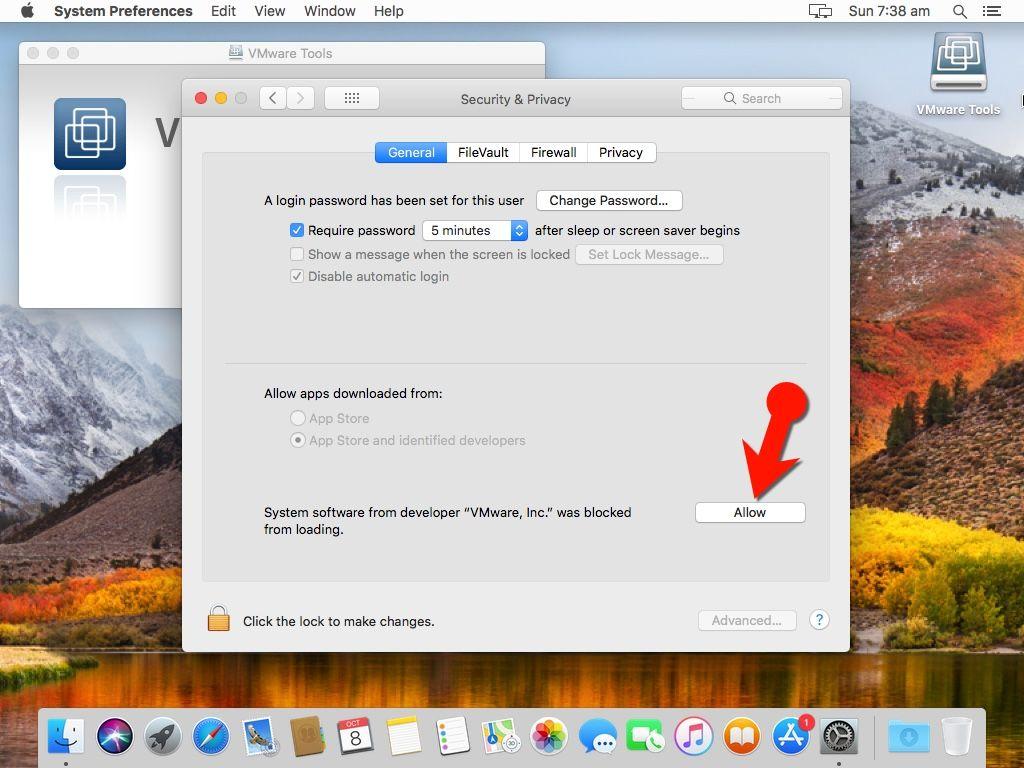This screenshot has width=1024, height=768.
Task: Open iTunes music note icon in Dock
Action: 694,736
